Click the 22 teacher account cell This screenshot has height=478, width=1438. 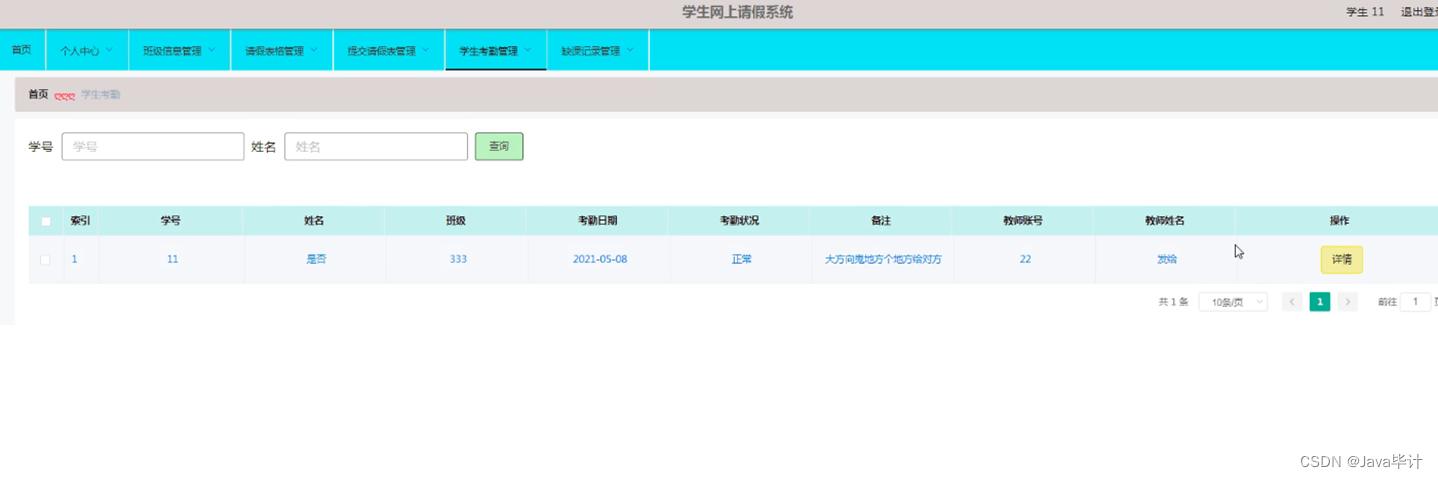click(1025, 259)
